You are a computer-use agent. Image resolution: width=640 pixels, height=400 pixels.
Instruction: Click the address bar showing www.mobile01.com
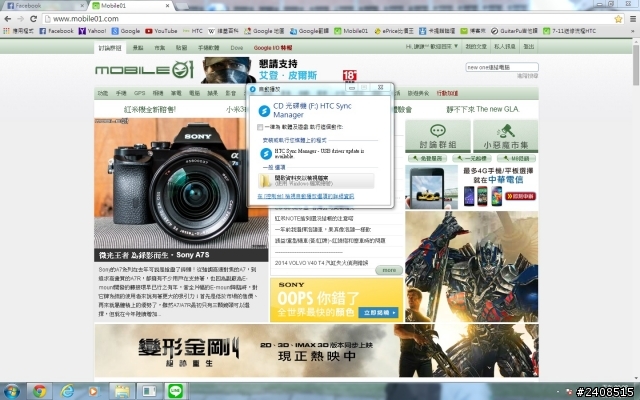[x=327, y=19]
